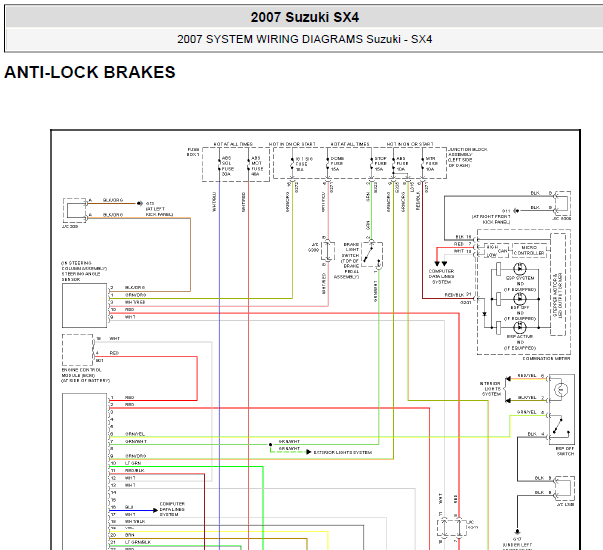
Task: Click the ESP OFF switch contact symbol
Action: pos(560,428)
